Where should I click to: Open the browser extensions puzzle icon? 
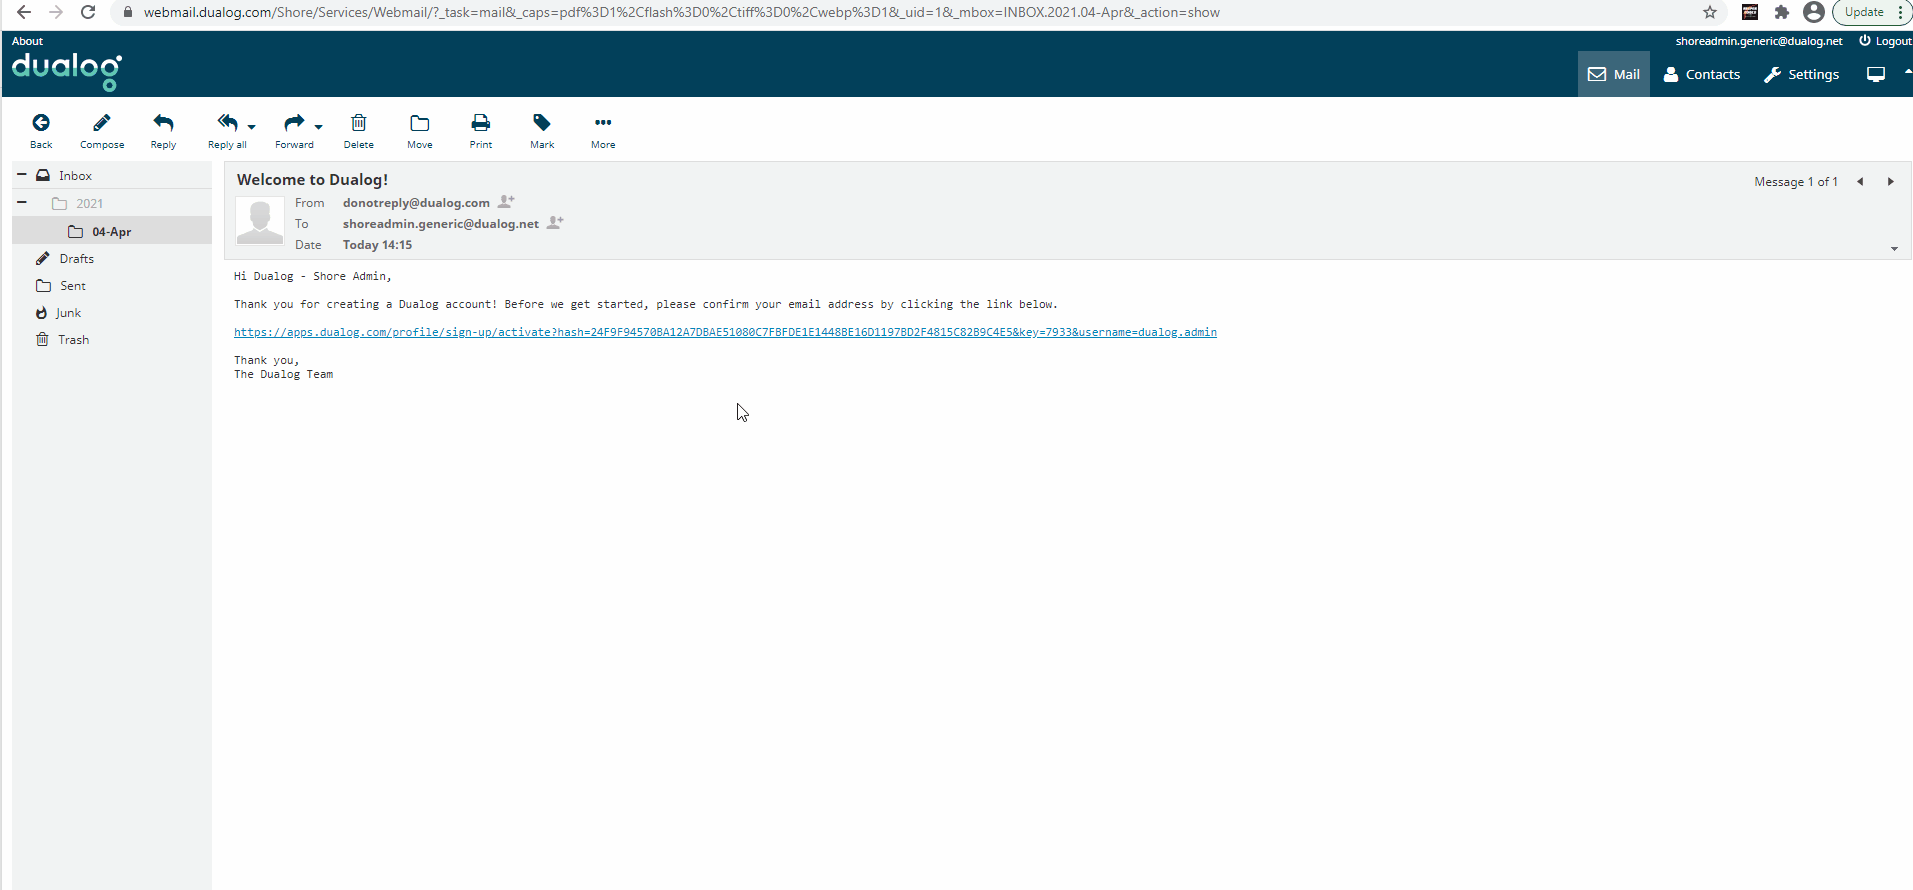tap(1782, 12)
